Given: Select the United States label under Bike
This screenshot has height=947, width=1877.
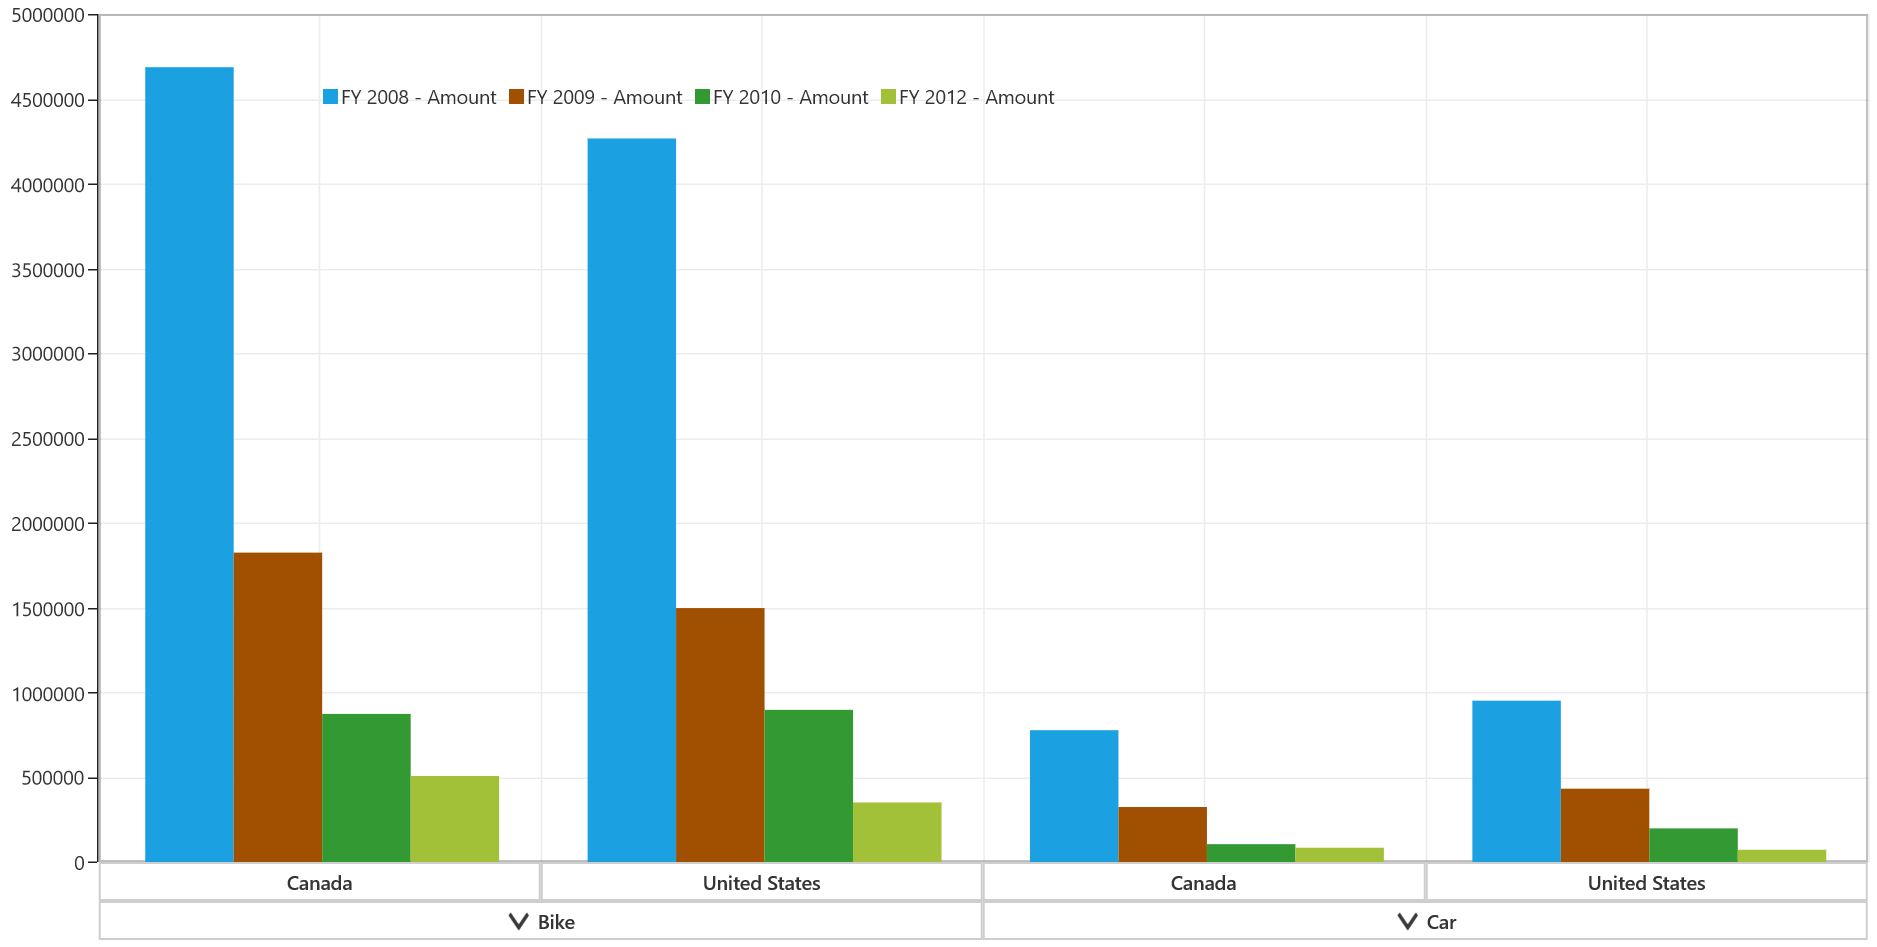Looking at the screenshot, I should pyautogui.click(x=761, y=883).
